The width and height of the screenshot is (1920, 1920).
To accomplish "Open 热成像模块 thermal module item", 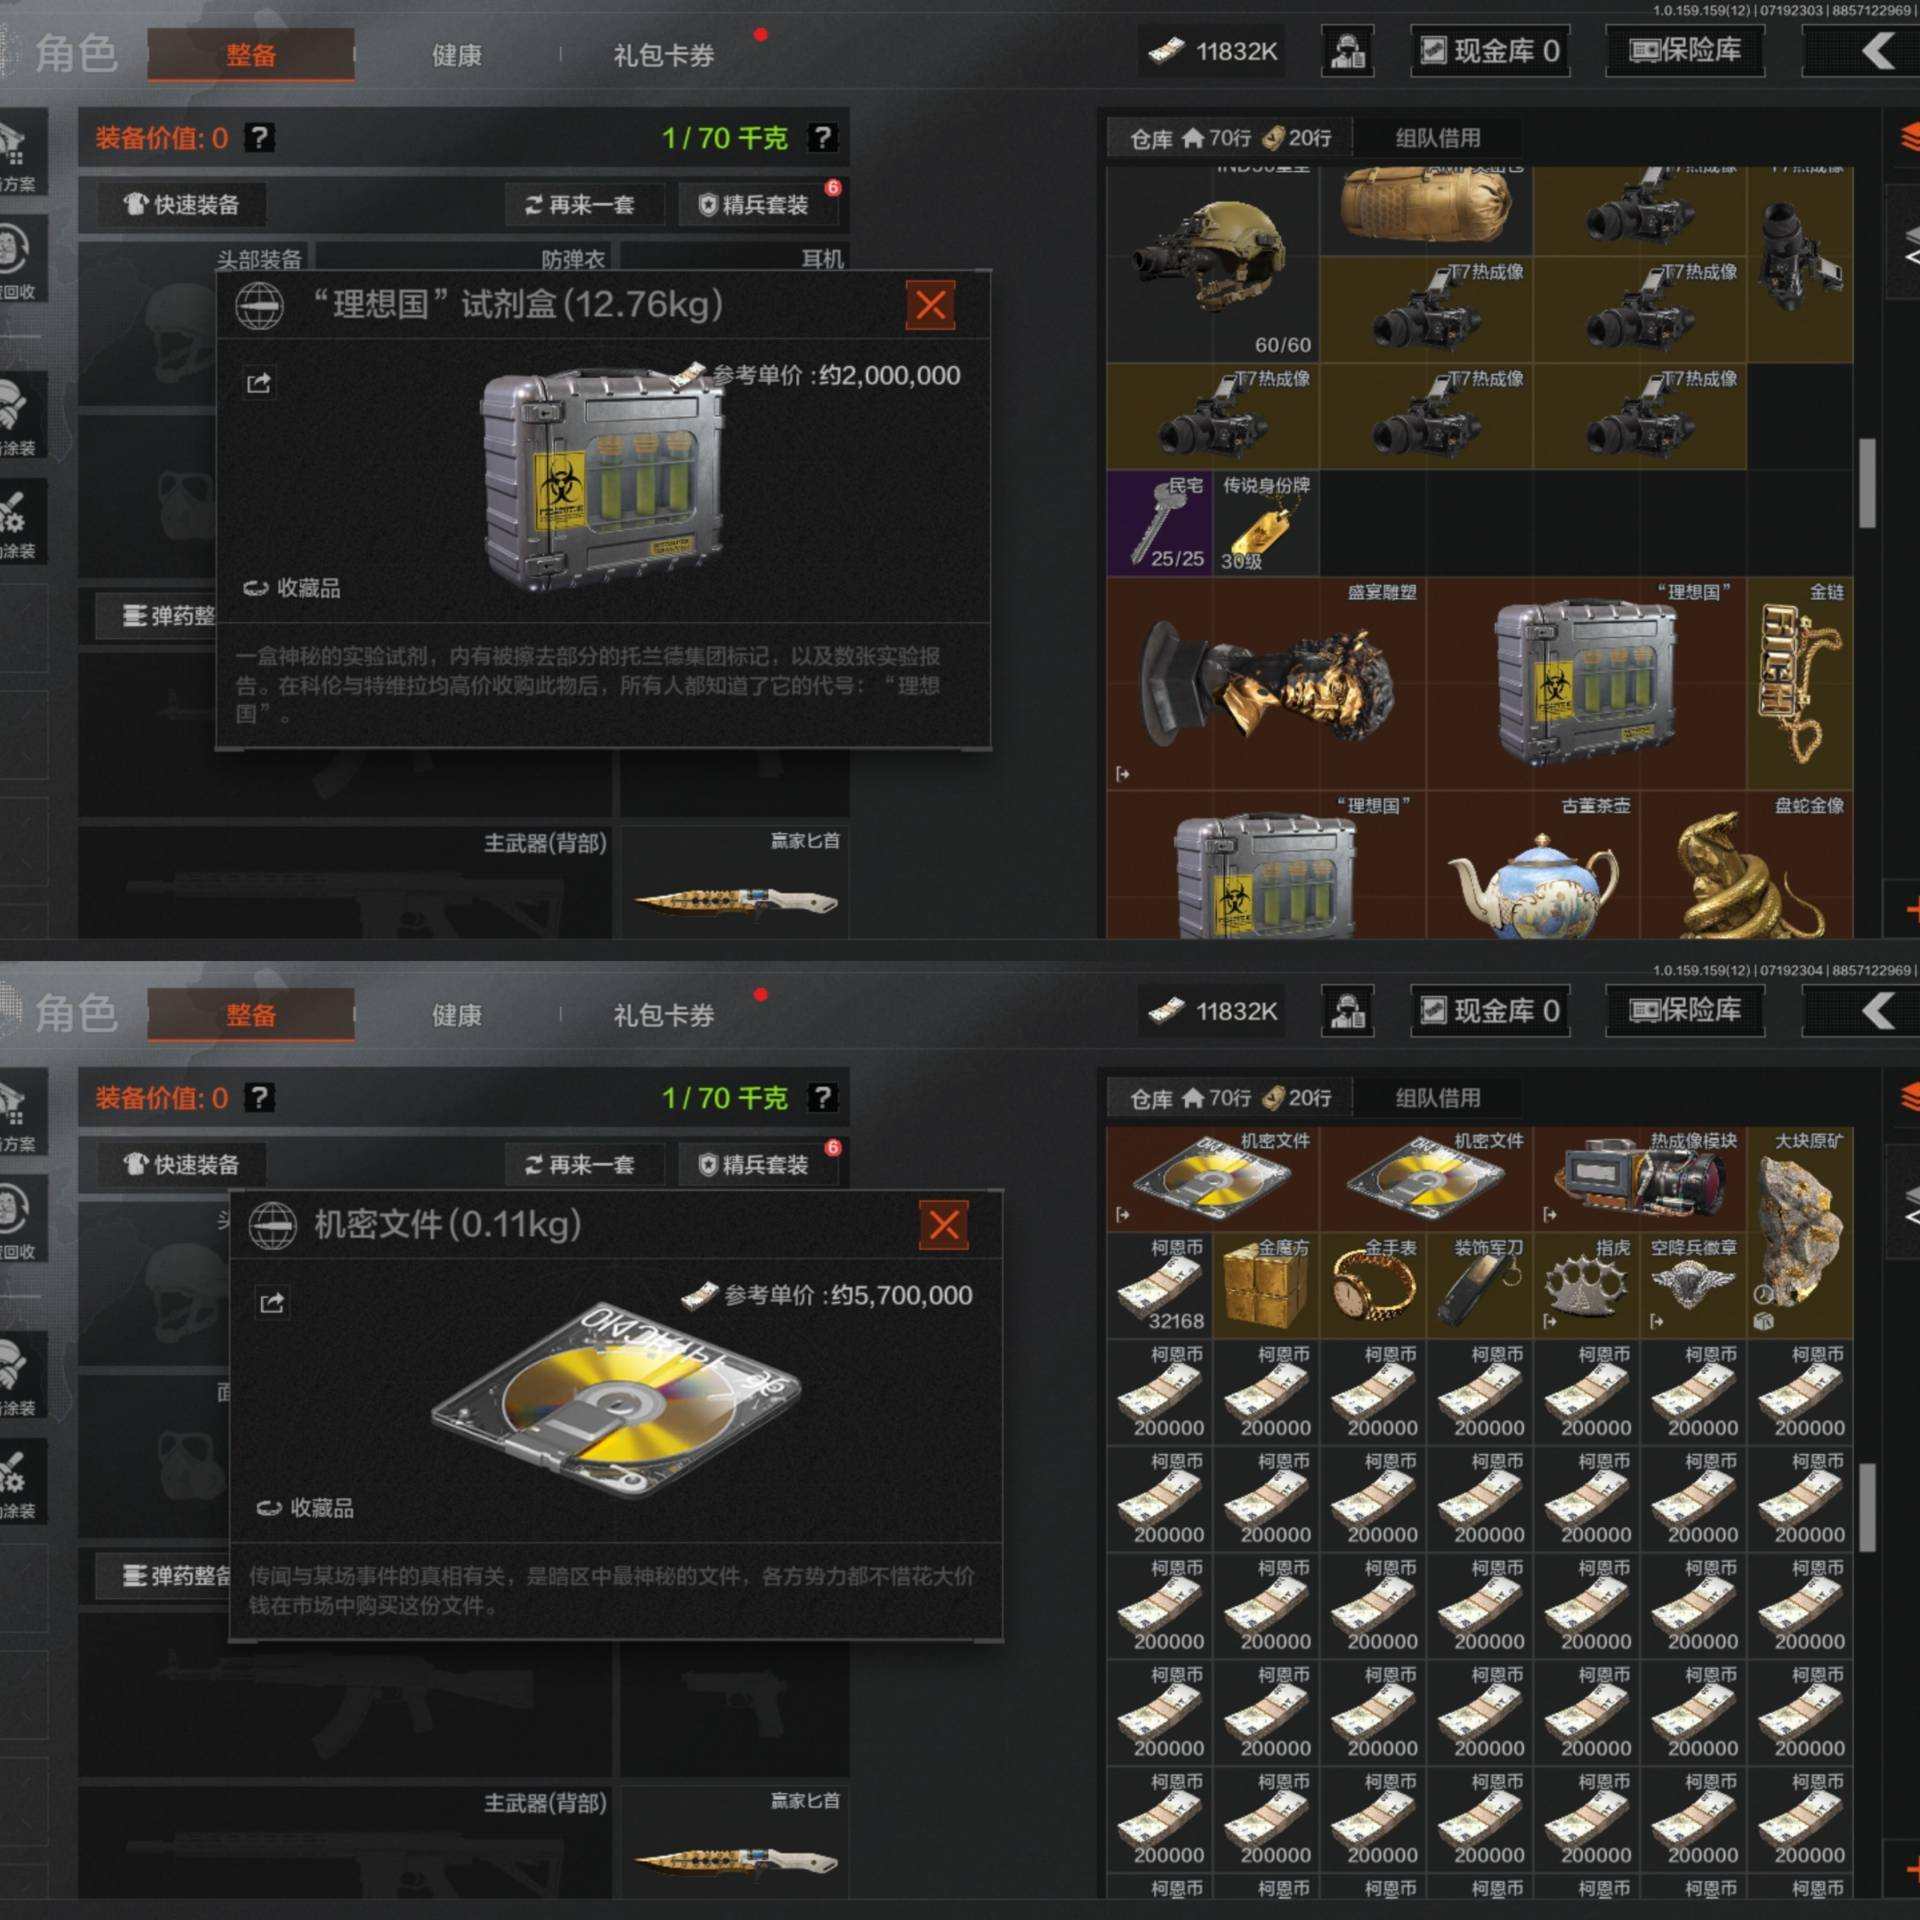I will point(1640,1180).
